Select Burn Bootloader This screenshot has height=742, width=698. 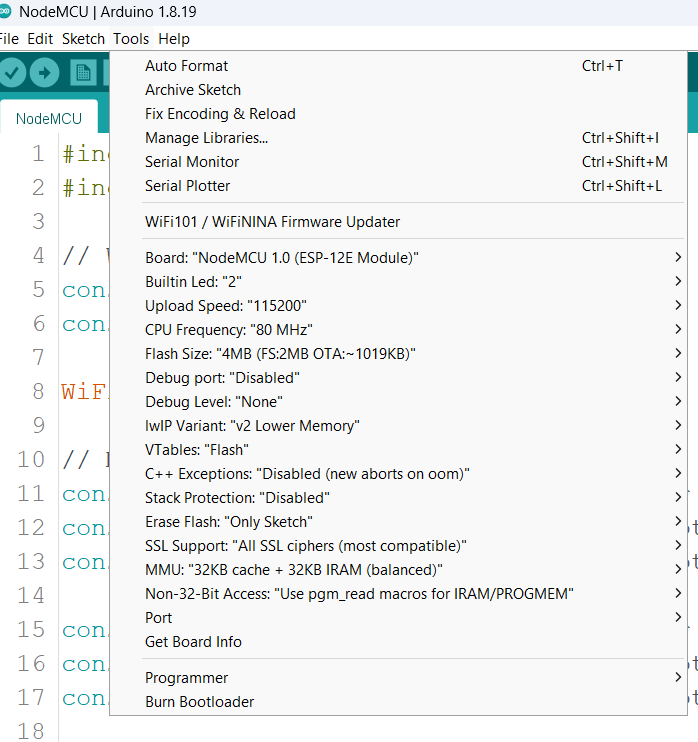pos(398,702)
